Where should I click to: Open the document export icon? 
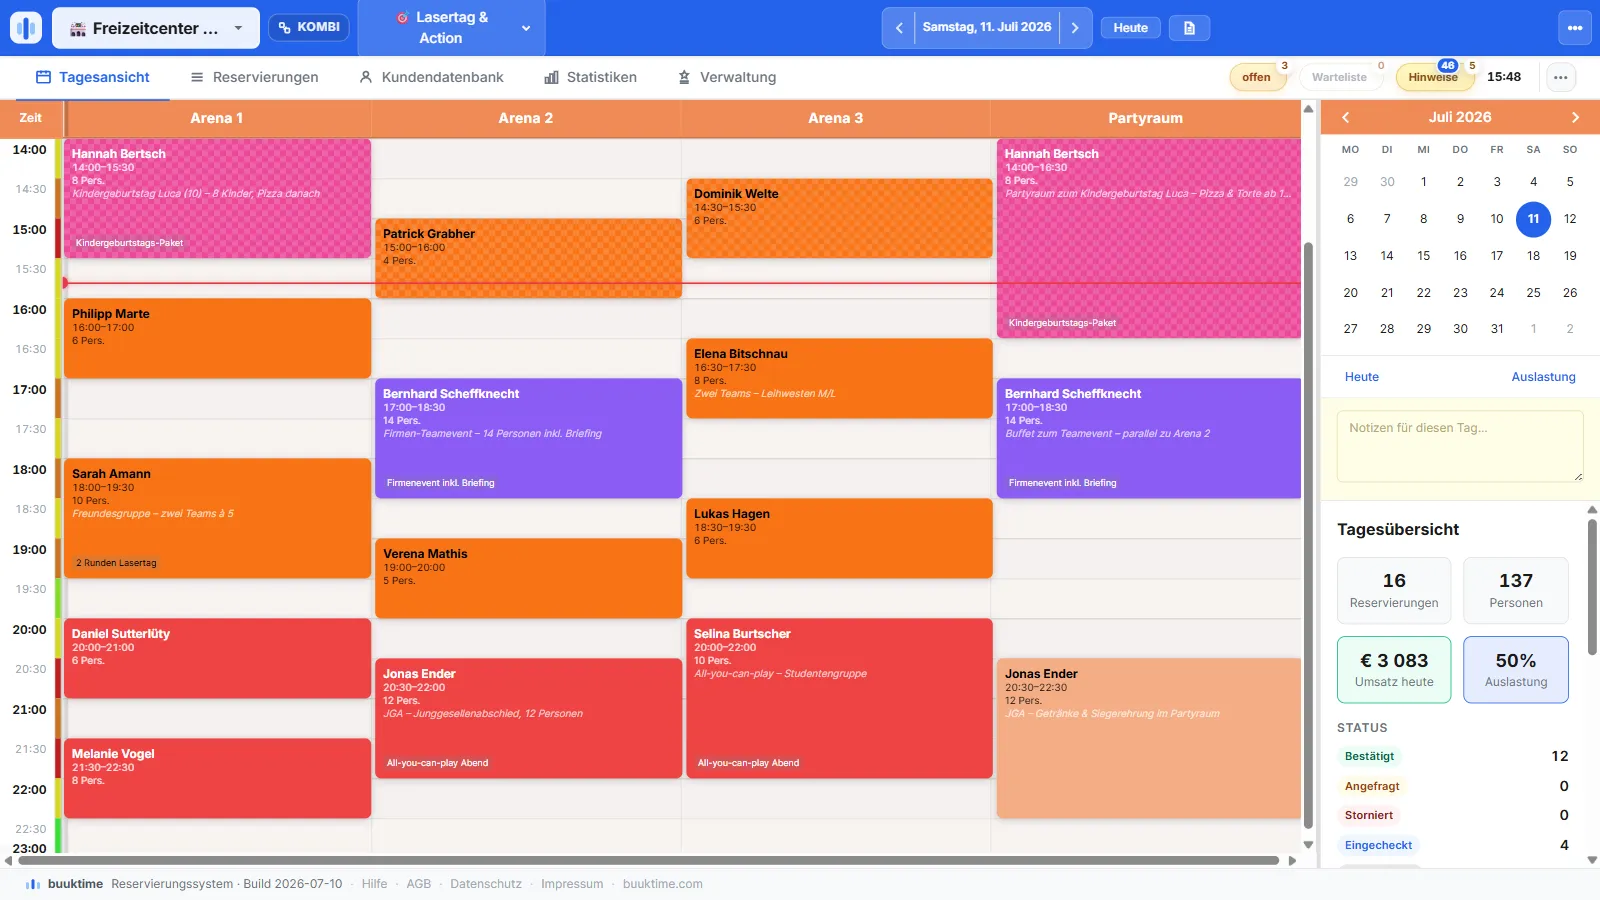(1189, 28)
